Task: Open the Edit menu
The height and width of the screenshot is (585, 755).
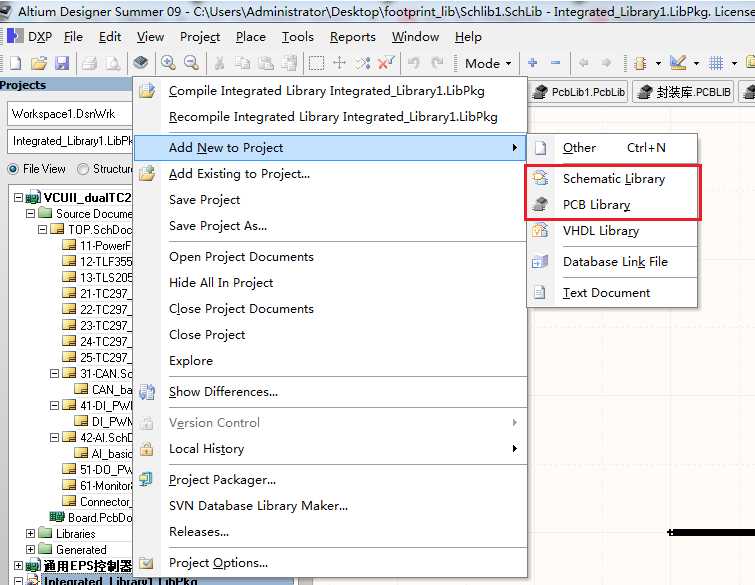Action: click(x=110, y=37)
